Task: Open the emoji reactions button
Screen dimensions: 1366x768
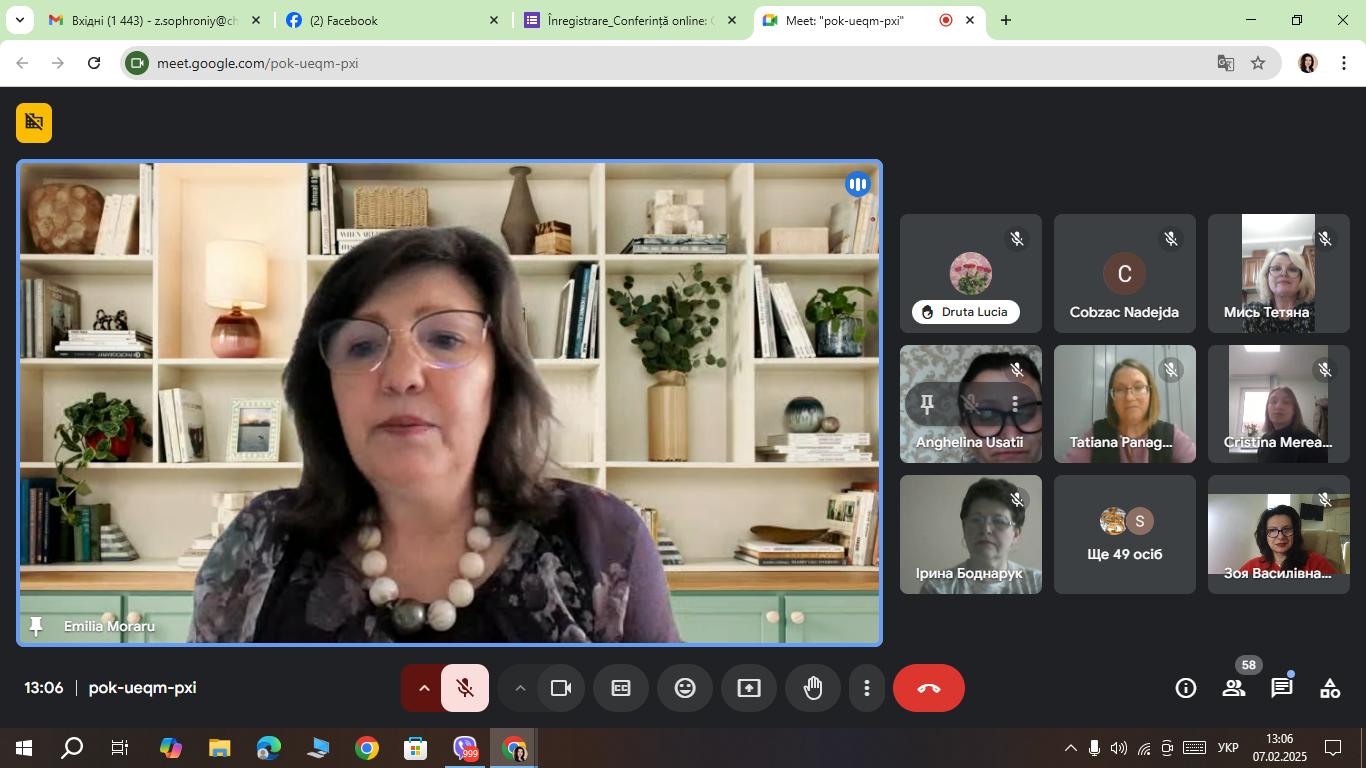Action: 685,688
